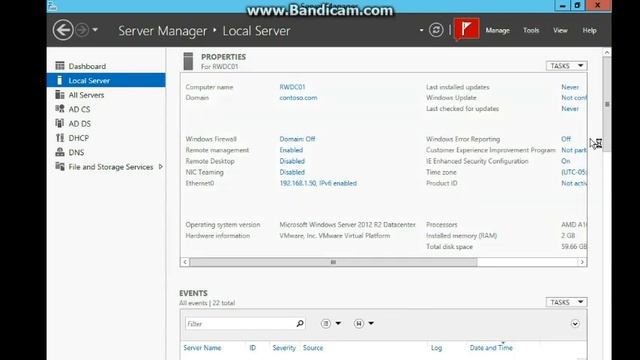Open the Tools menu
Screen dimensions: 640x360
[531, 31]
